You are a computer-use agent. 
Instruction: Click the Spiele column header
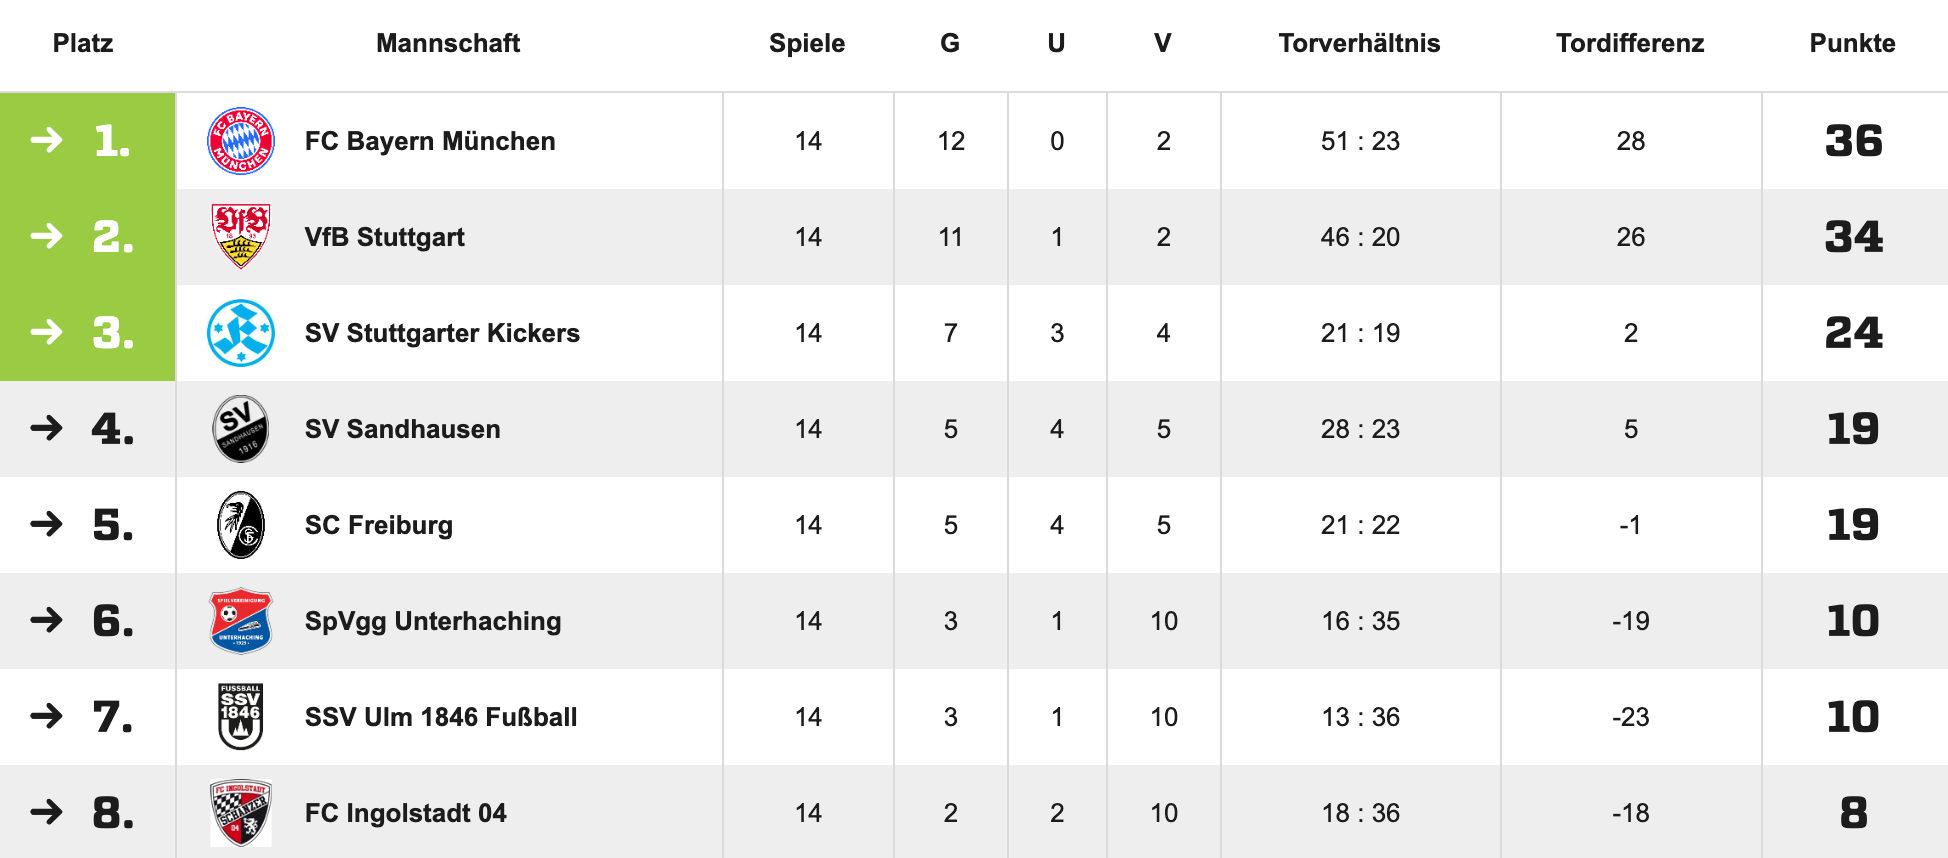(x=806, y=43)
